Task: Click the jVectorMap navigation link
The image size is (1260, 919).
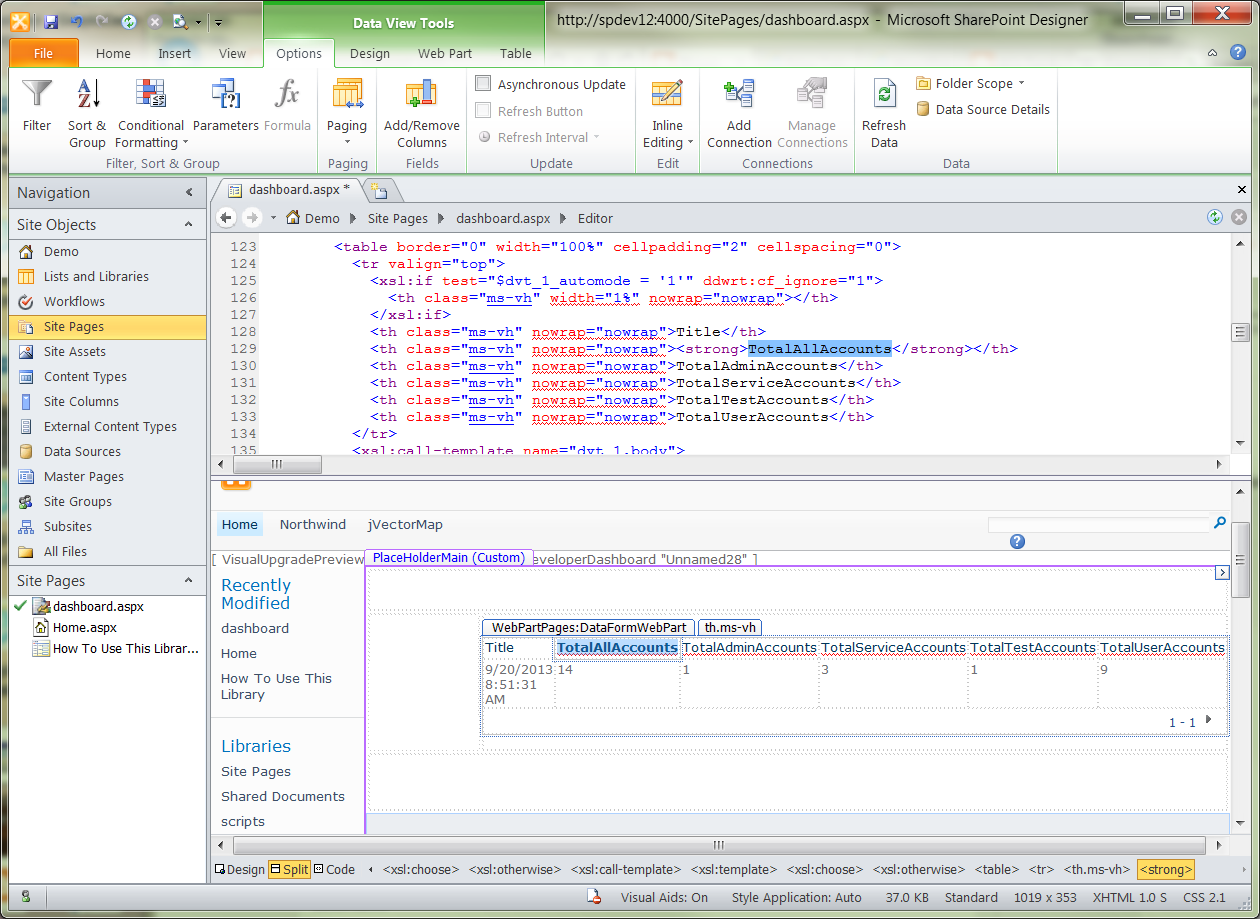Action: [x=405, y=525]
